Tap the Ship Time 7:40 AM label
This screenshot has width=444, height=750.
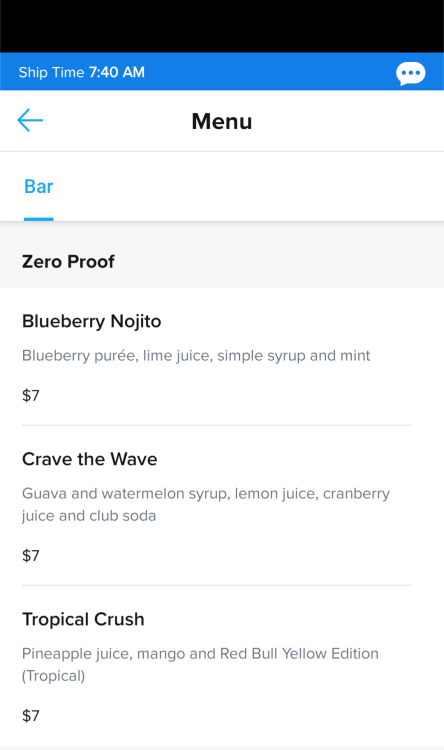point(81,72)
